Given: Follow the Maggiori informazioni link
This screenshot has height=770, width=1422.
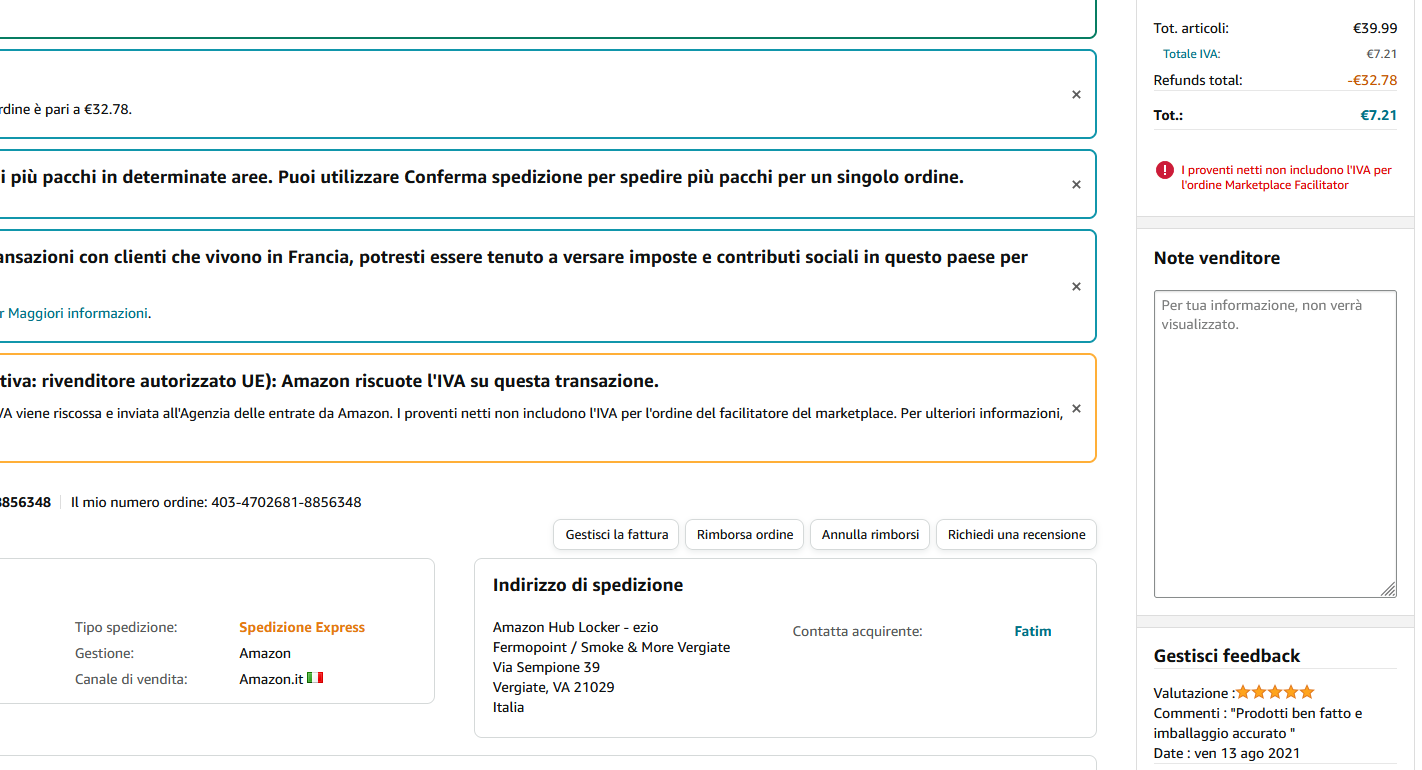Looking at the screenshot, I should pyautogui.click(x=78, y=313).
